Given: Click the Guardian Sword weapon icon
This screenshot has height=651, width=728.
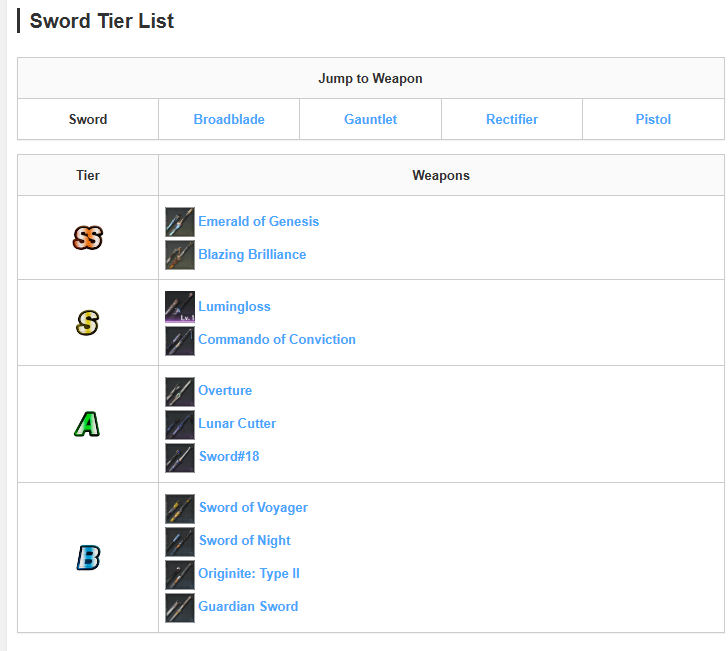Looking at the screenshot, I should coord(180,608).
